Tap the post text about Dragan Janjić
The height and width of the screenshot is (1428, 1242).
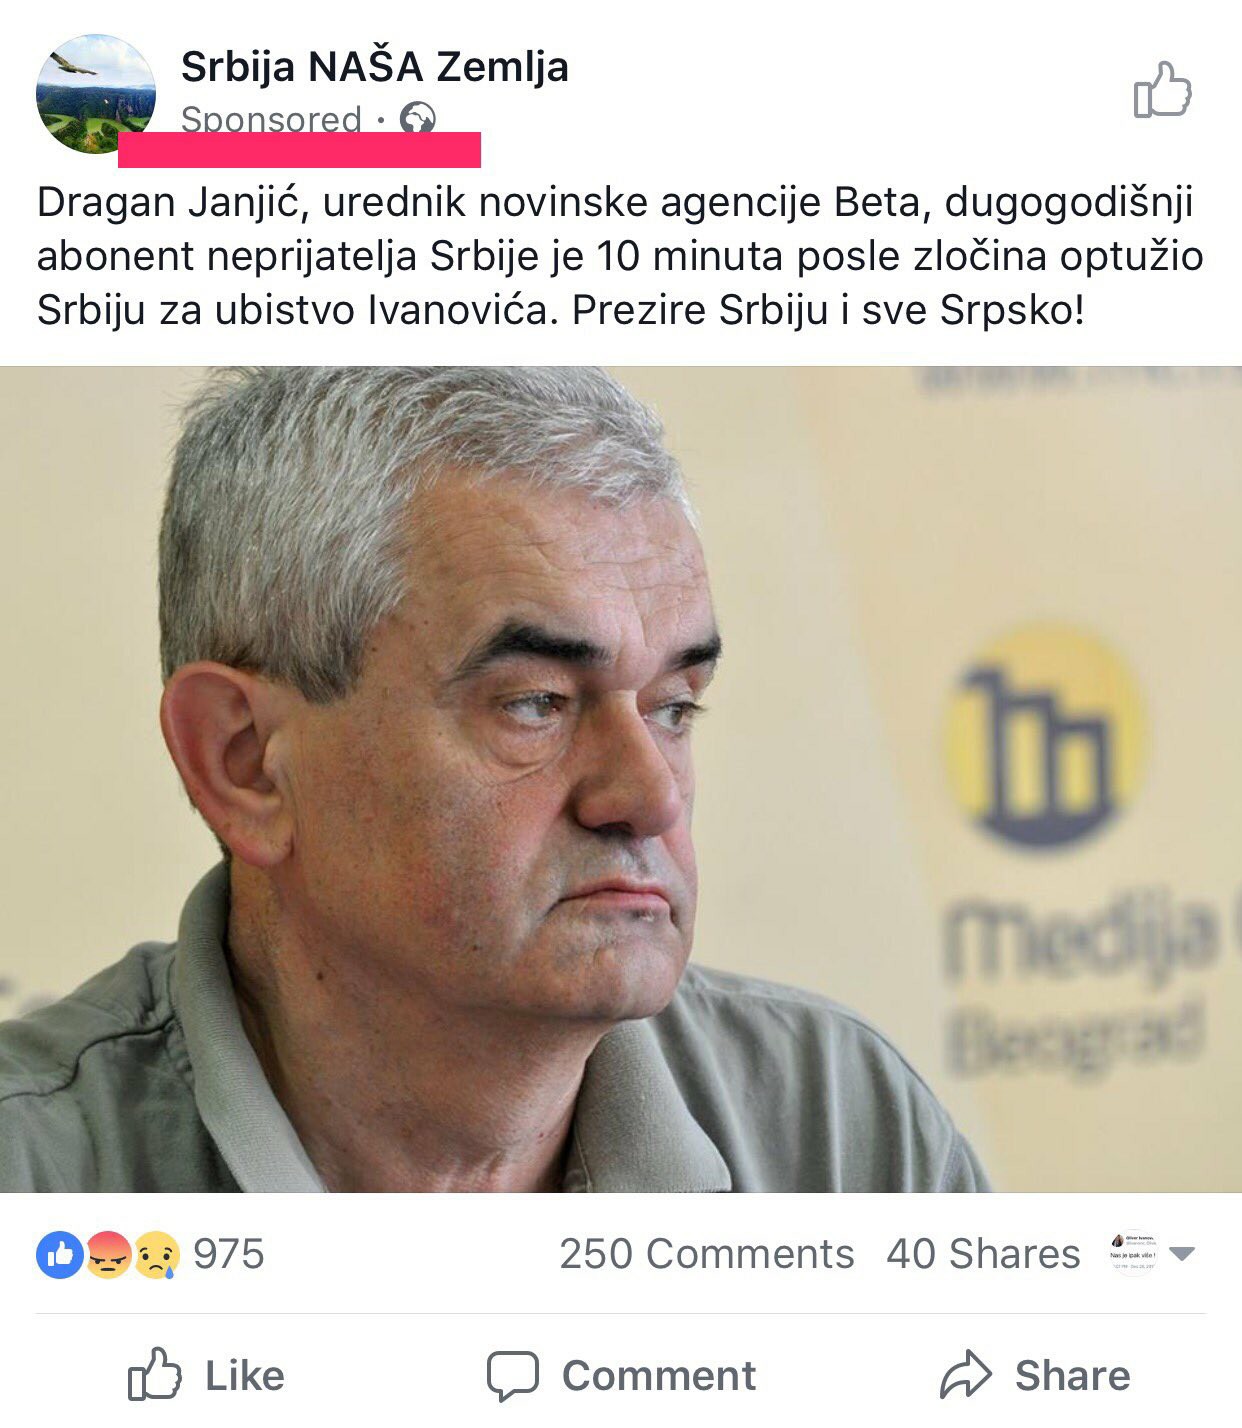click(620, 256)
